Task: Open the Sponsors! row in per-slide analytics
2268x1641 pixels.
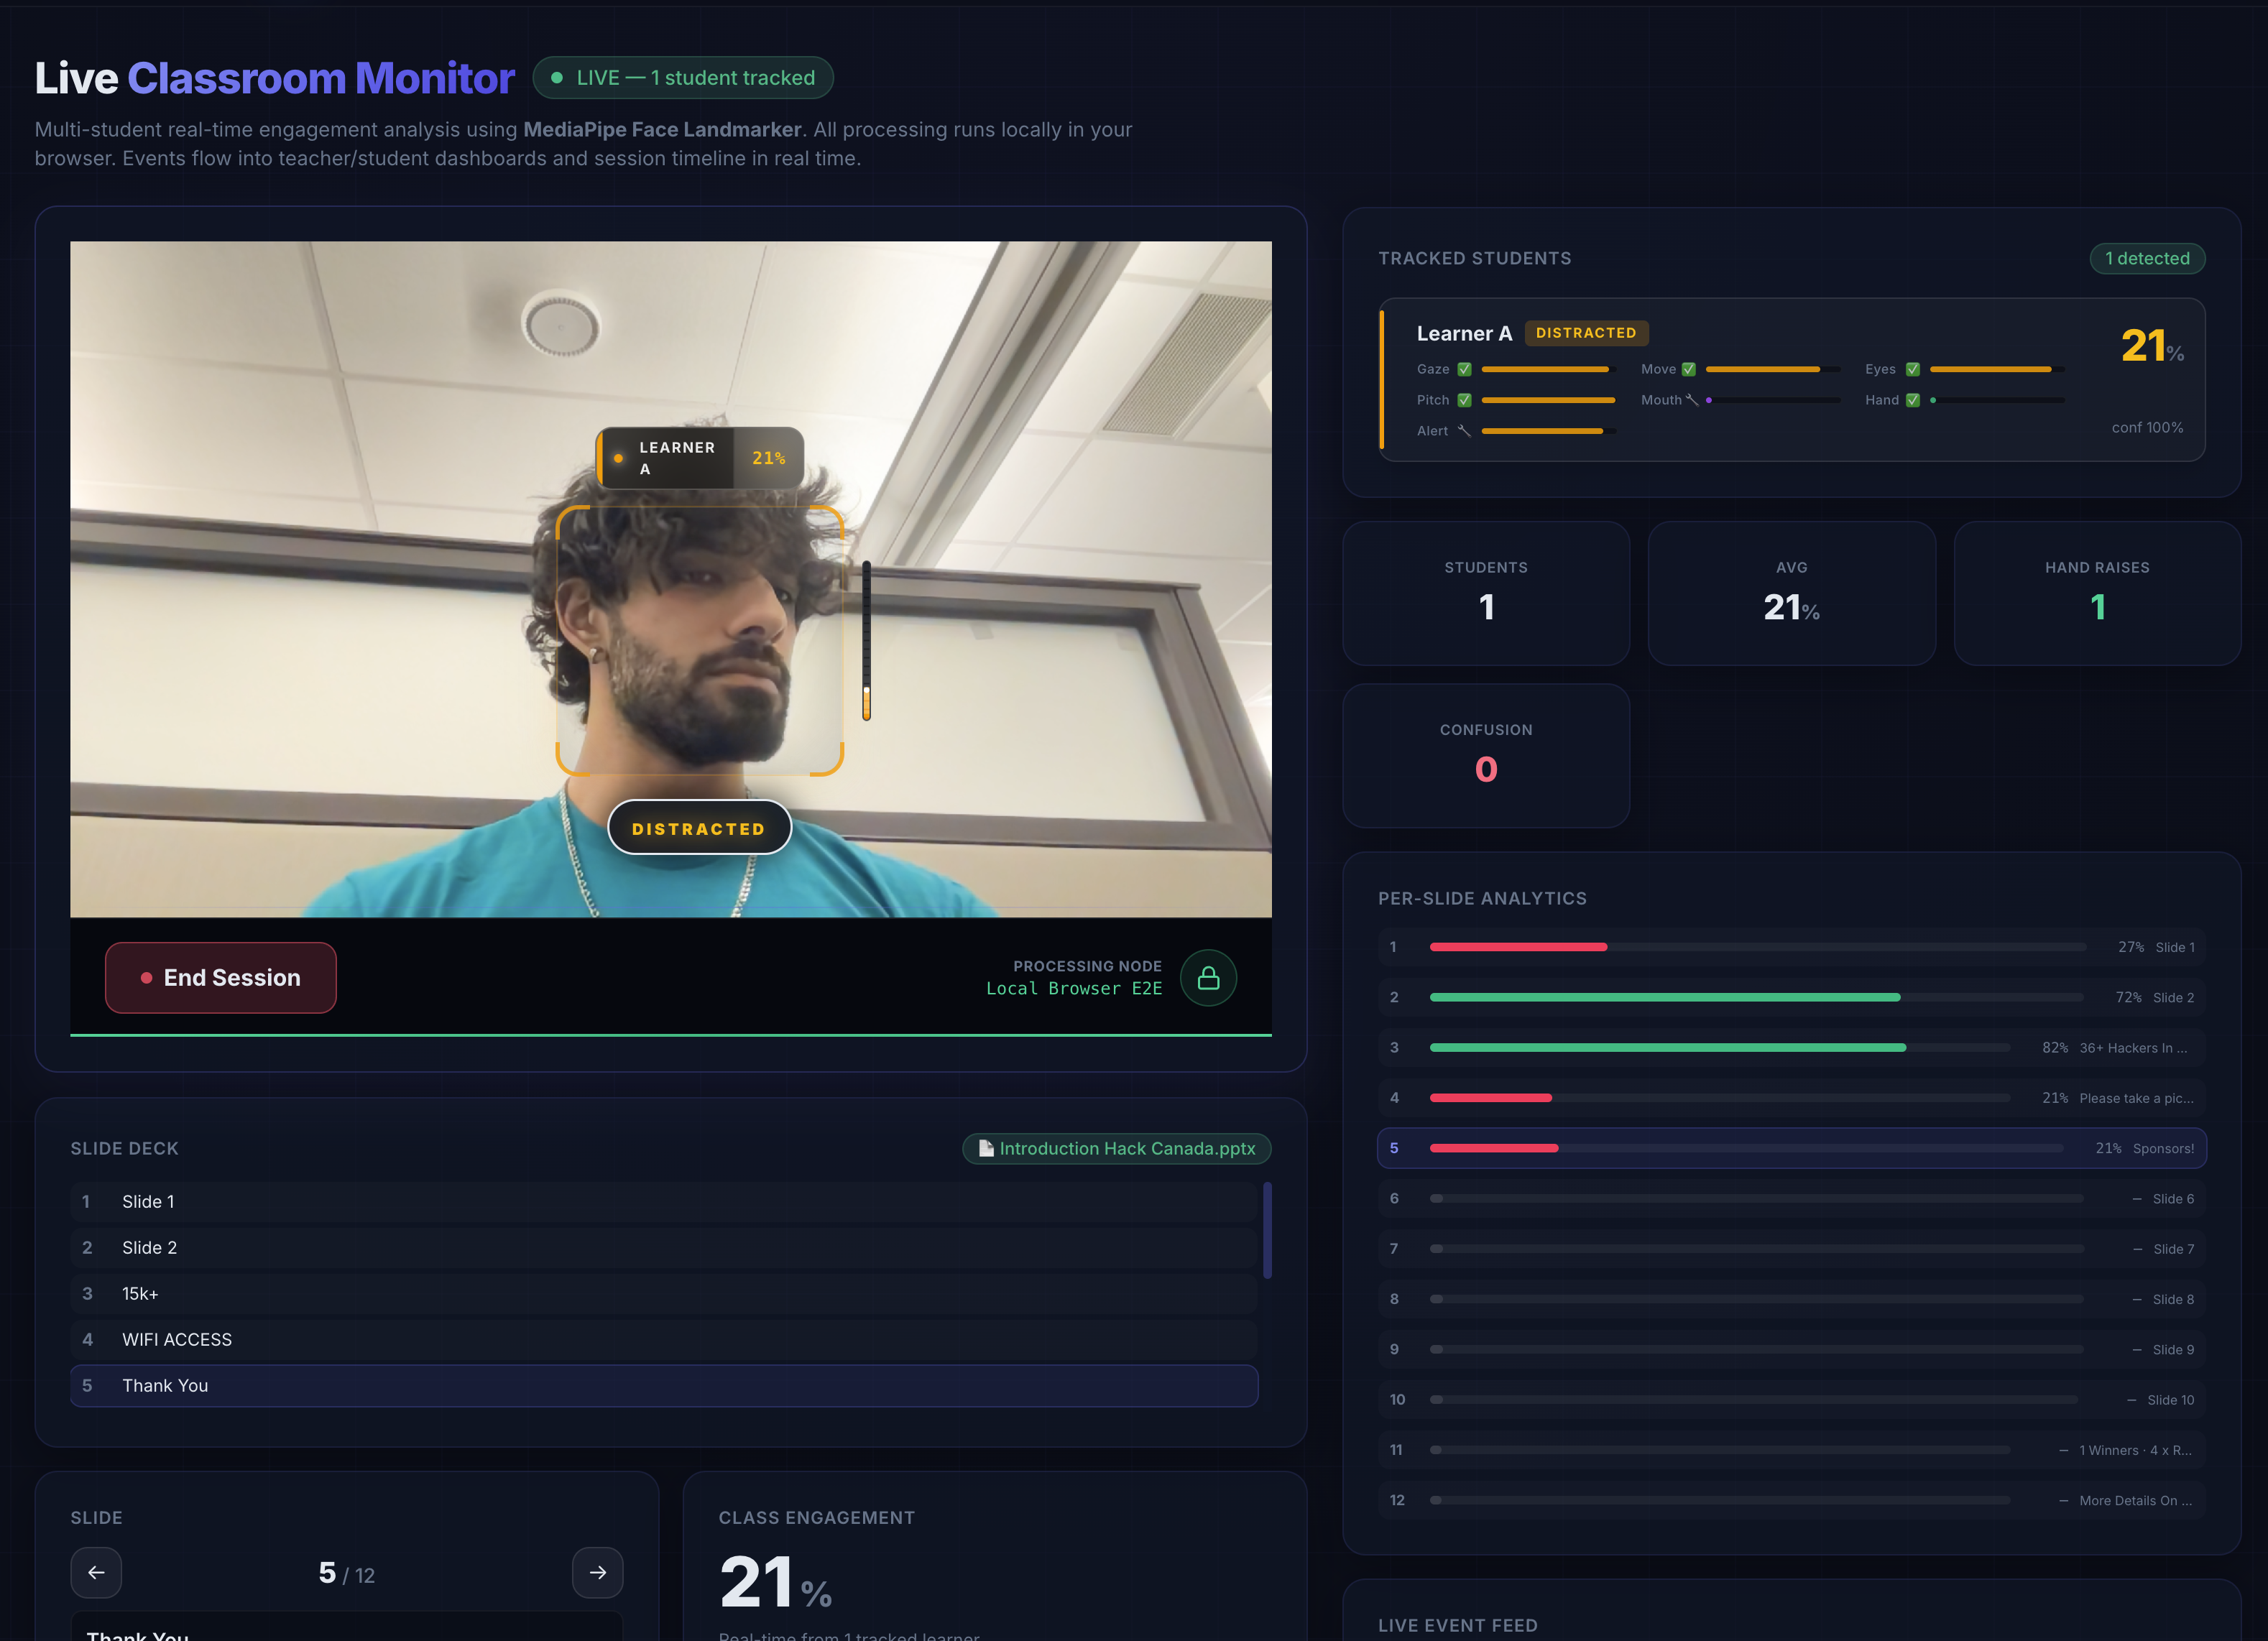Action: (1790, 1148)
